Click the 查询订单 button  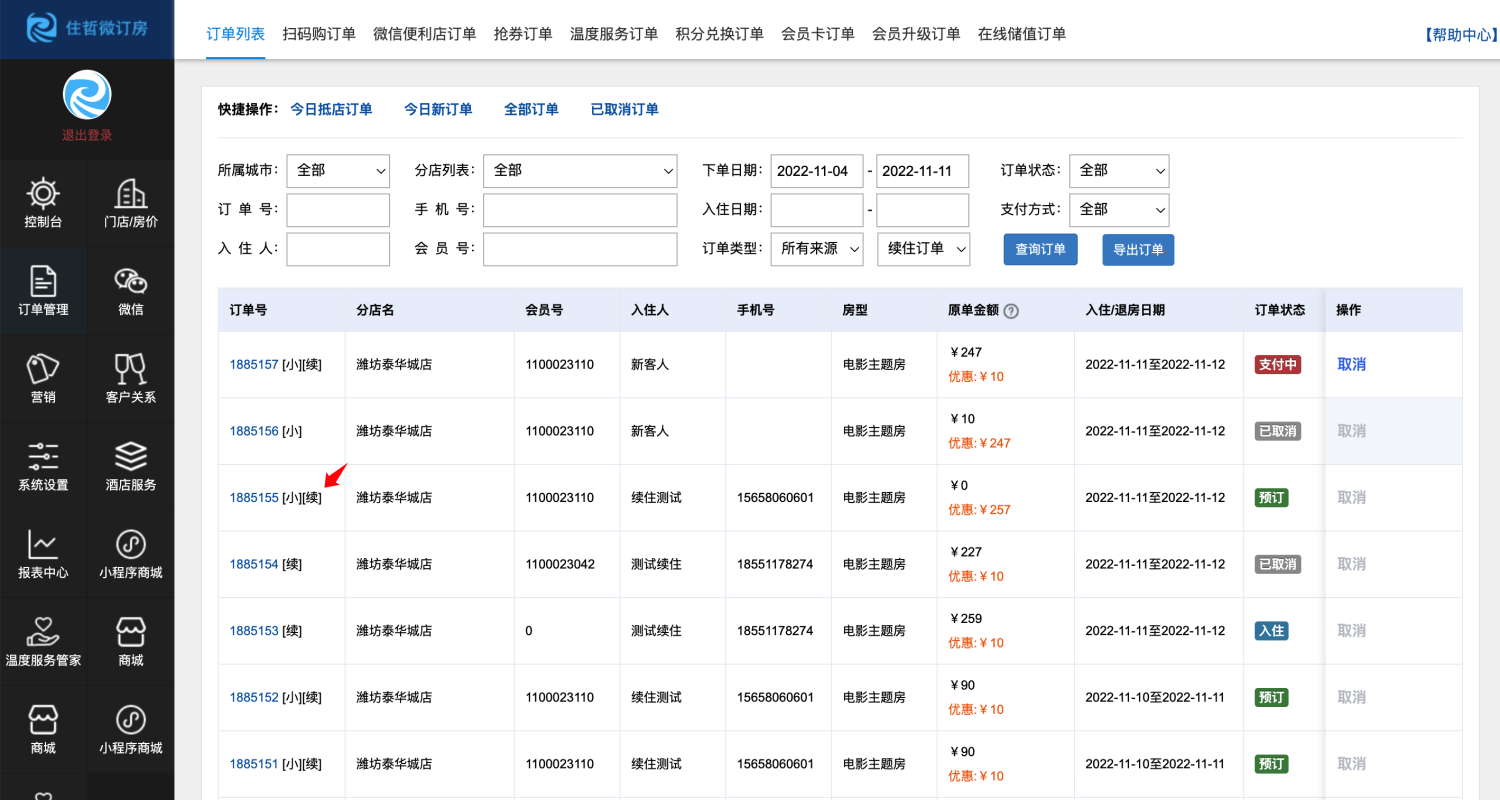tap(1041, 249)
